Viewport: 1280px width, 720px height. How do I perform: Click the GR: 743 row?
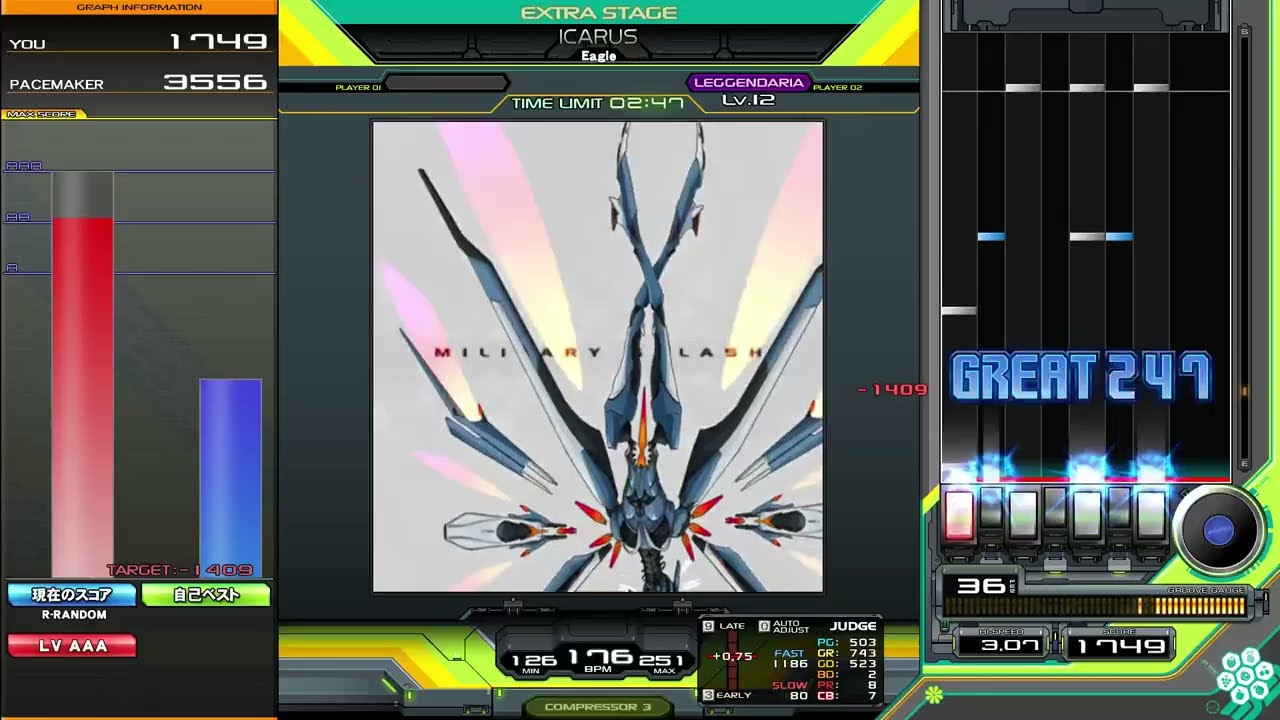coord(846,653)
